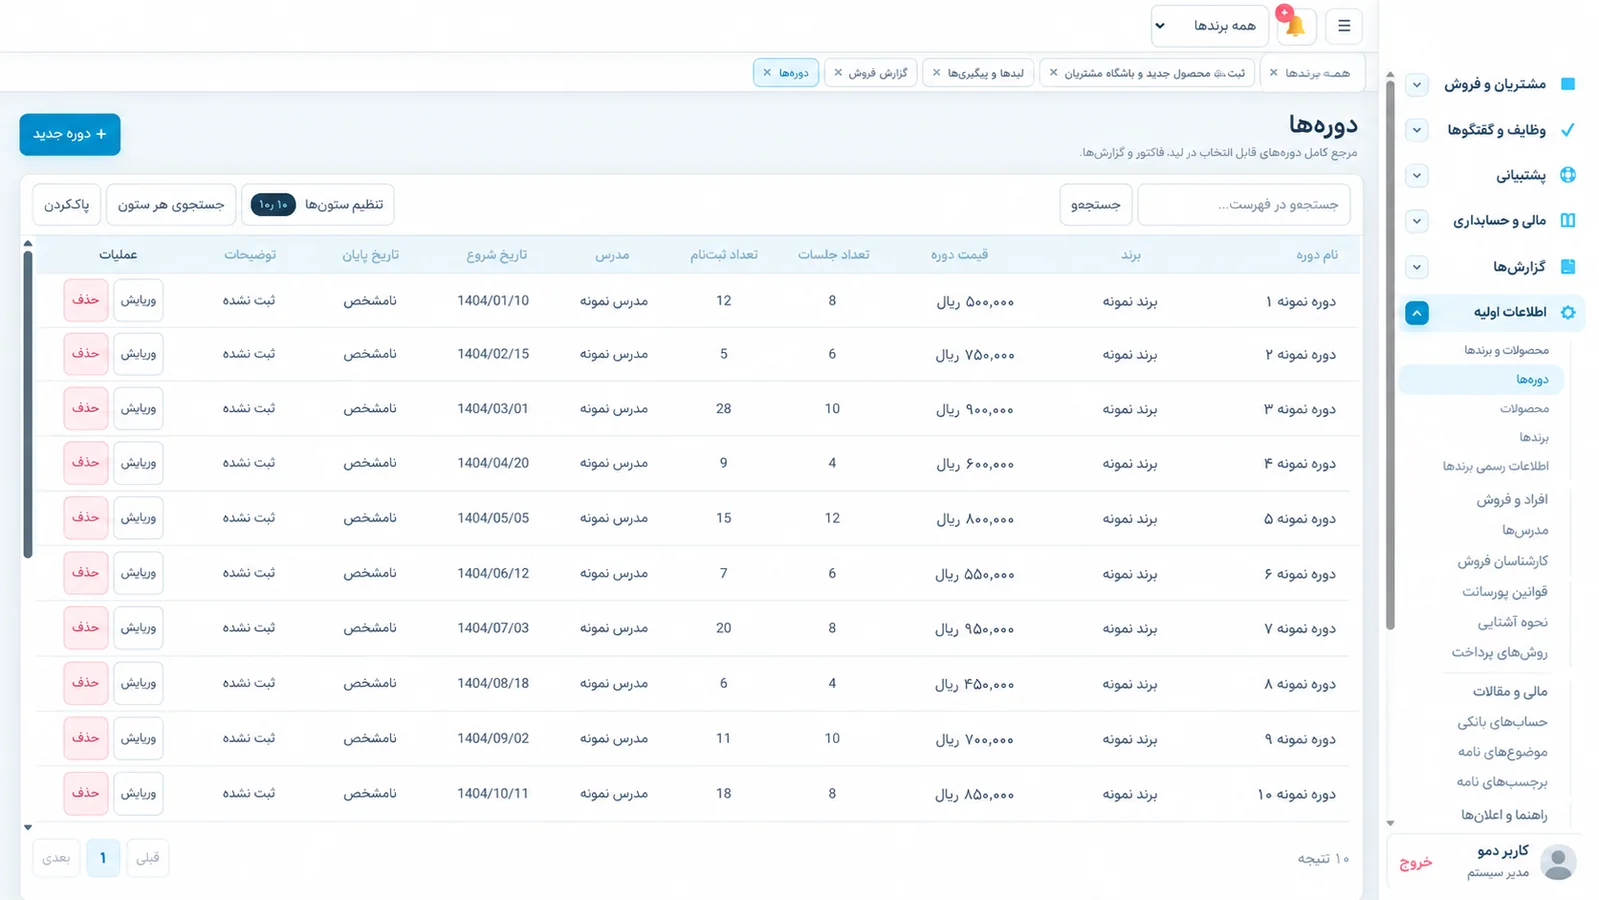Expand the وظایف و گفتگوها section
This screenshot has width=1599, height=900.
point(1417,130)
